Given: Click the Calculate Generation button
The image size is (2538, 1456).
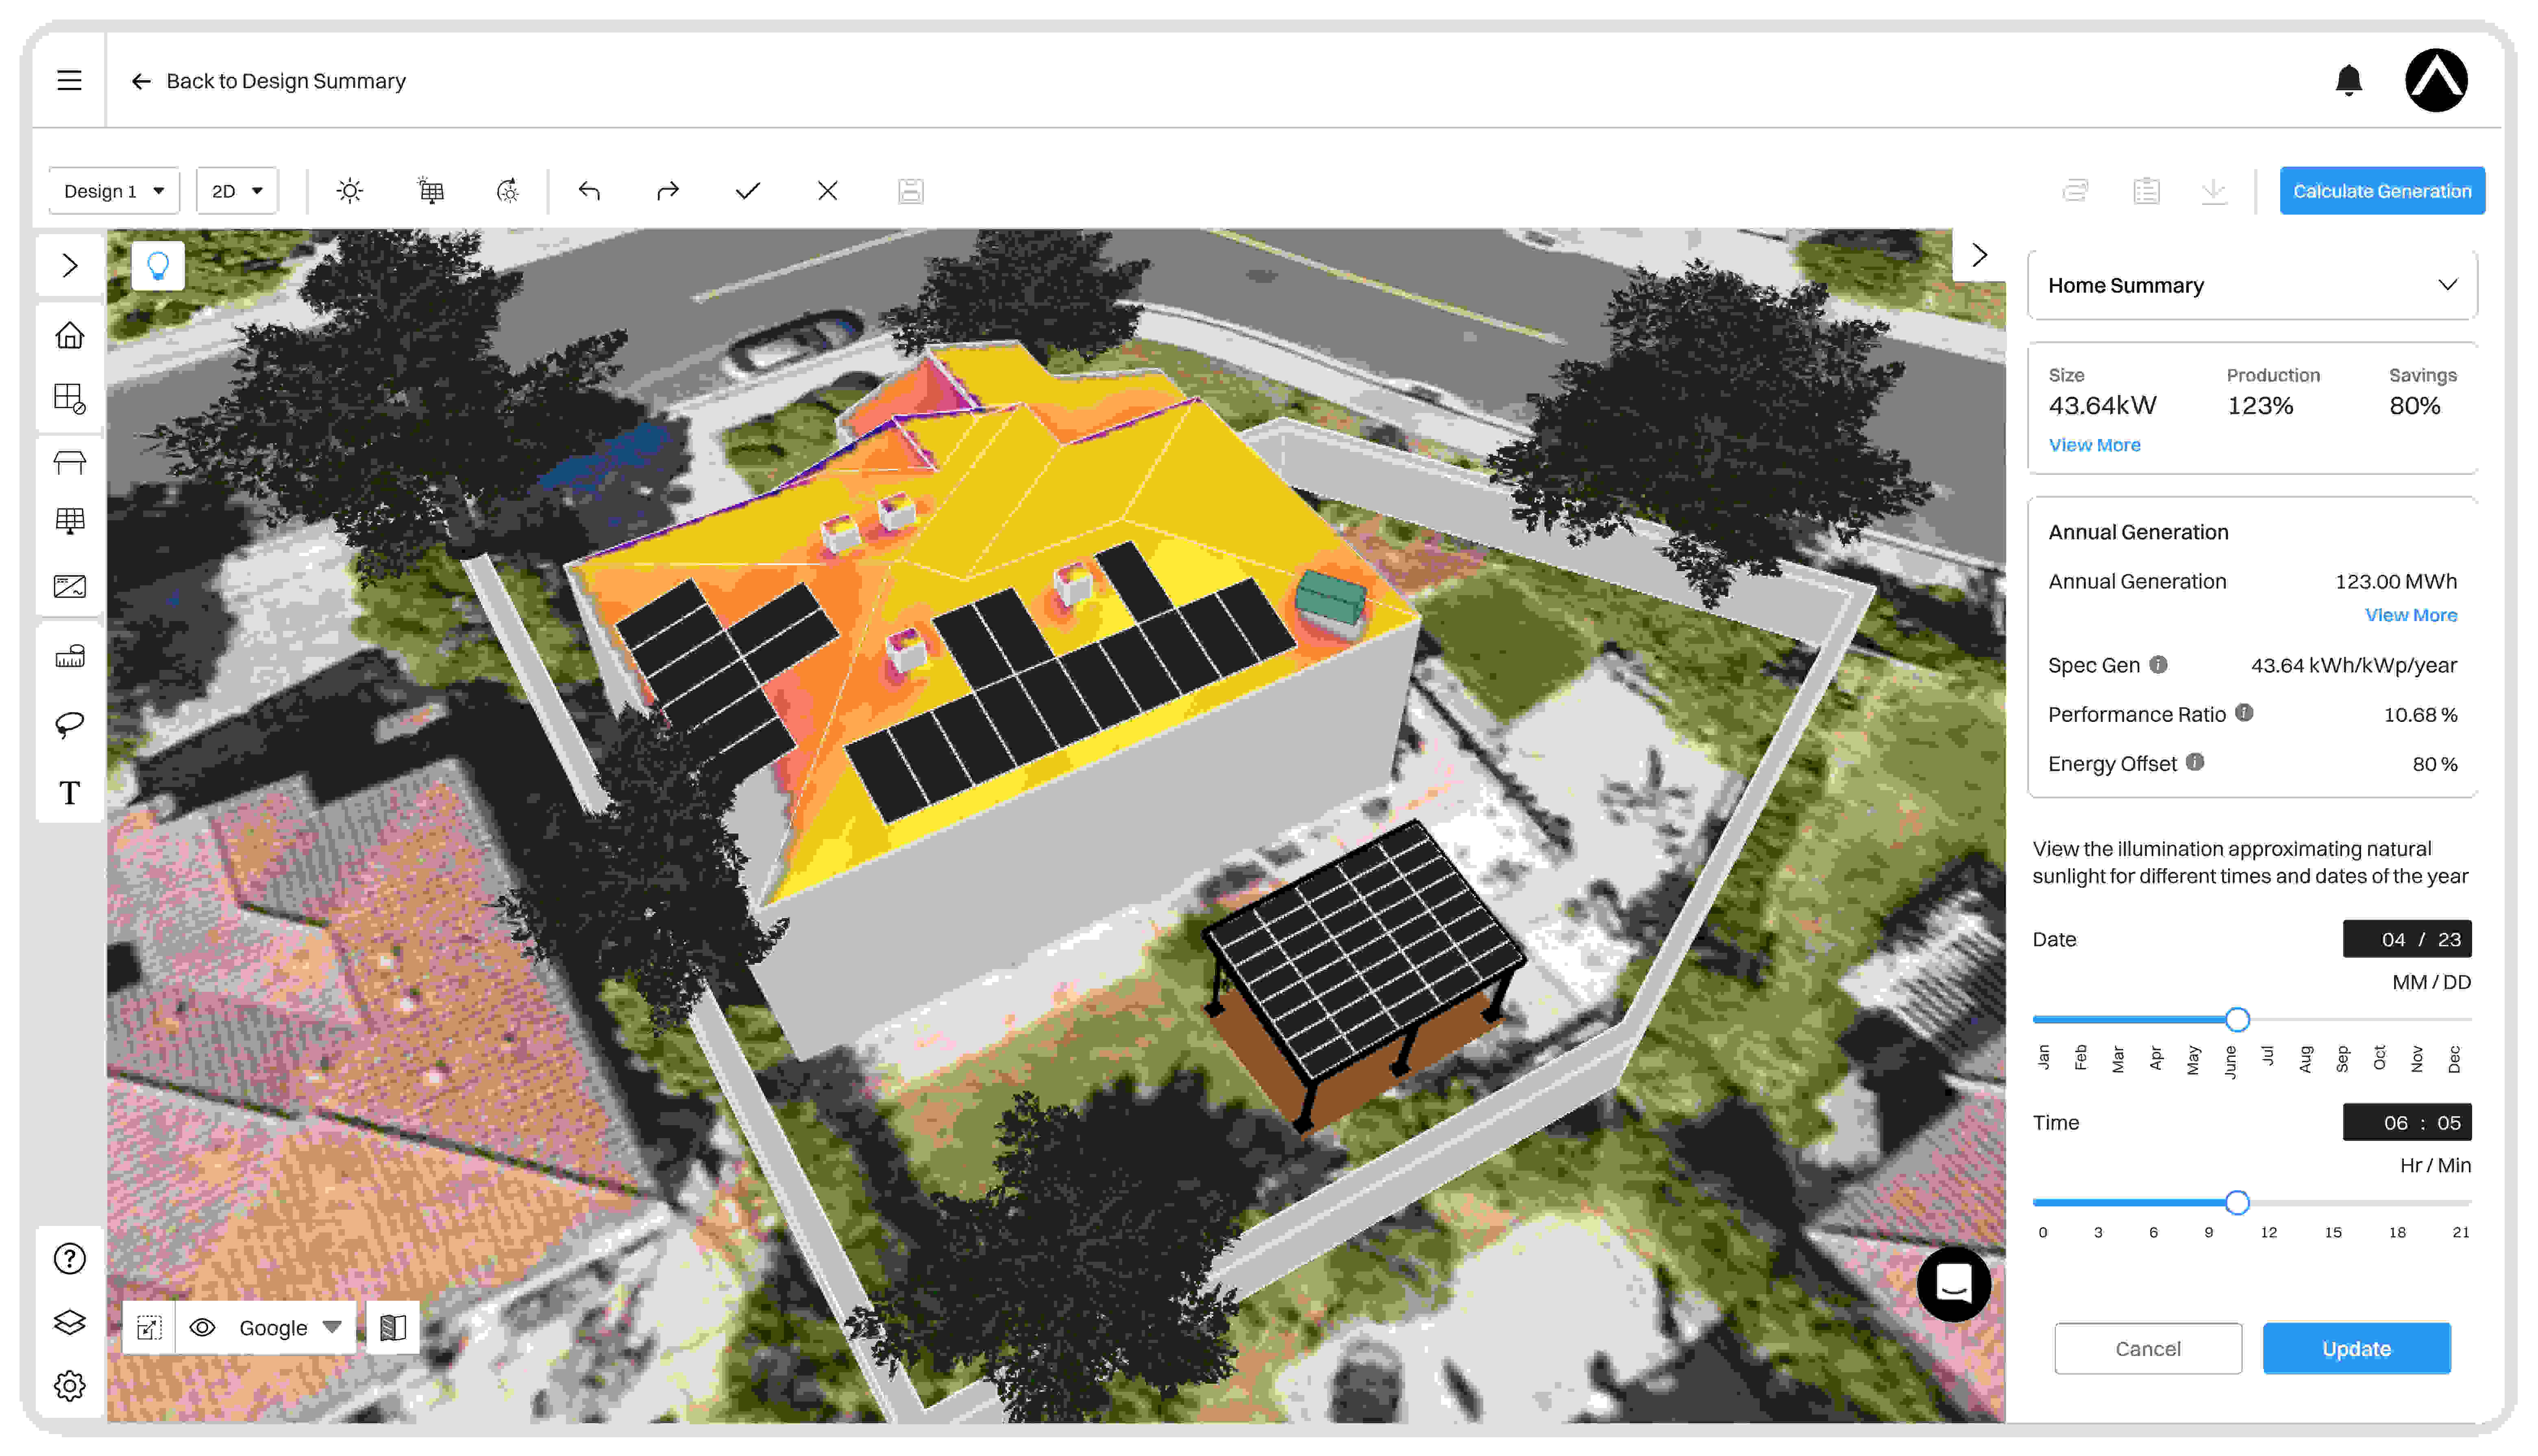Looking at the screenshot, I should pyautogui.click(x=2381, y=191).
